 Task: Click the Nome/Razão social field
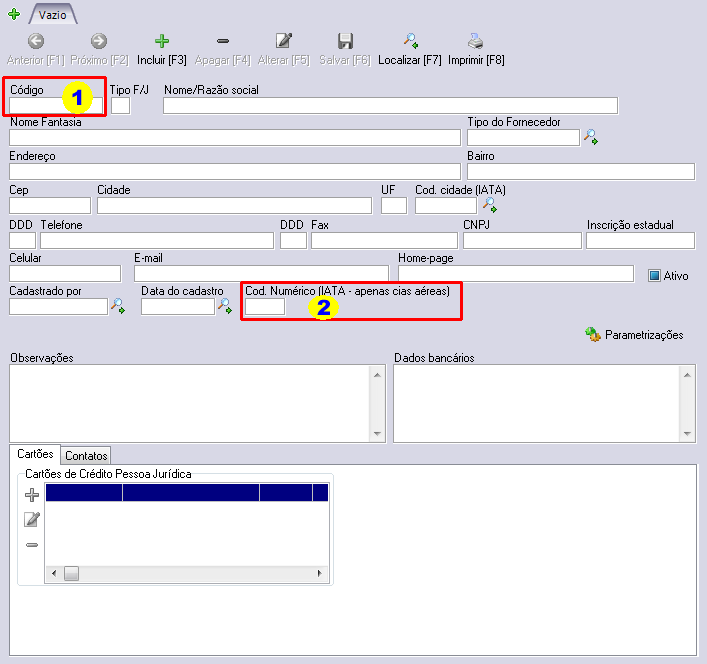pos(390,105)
